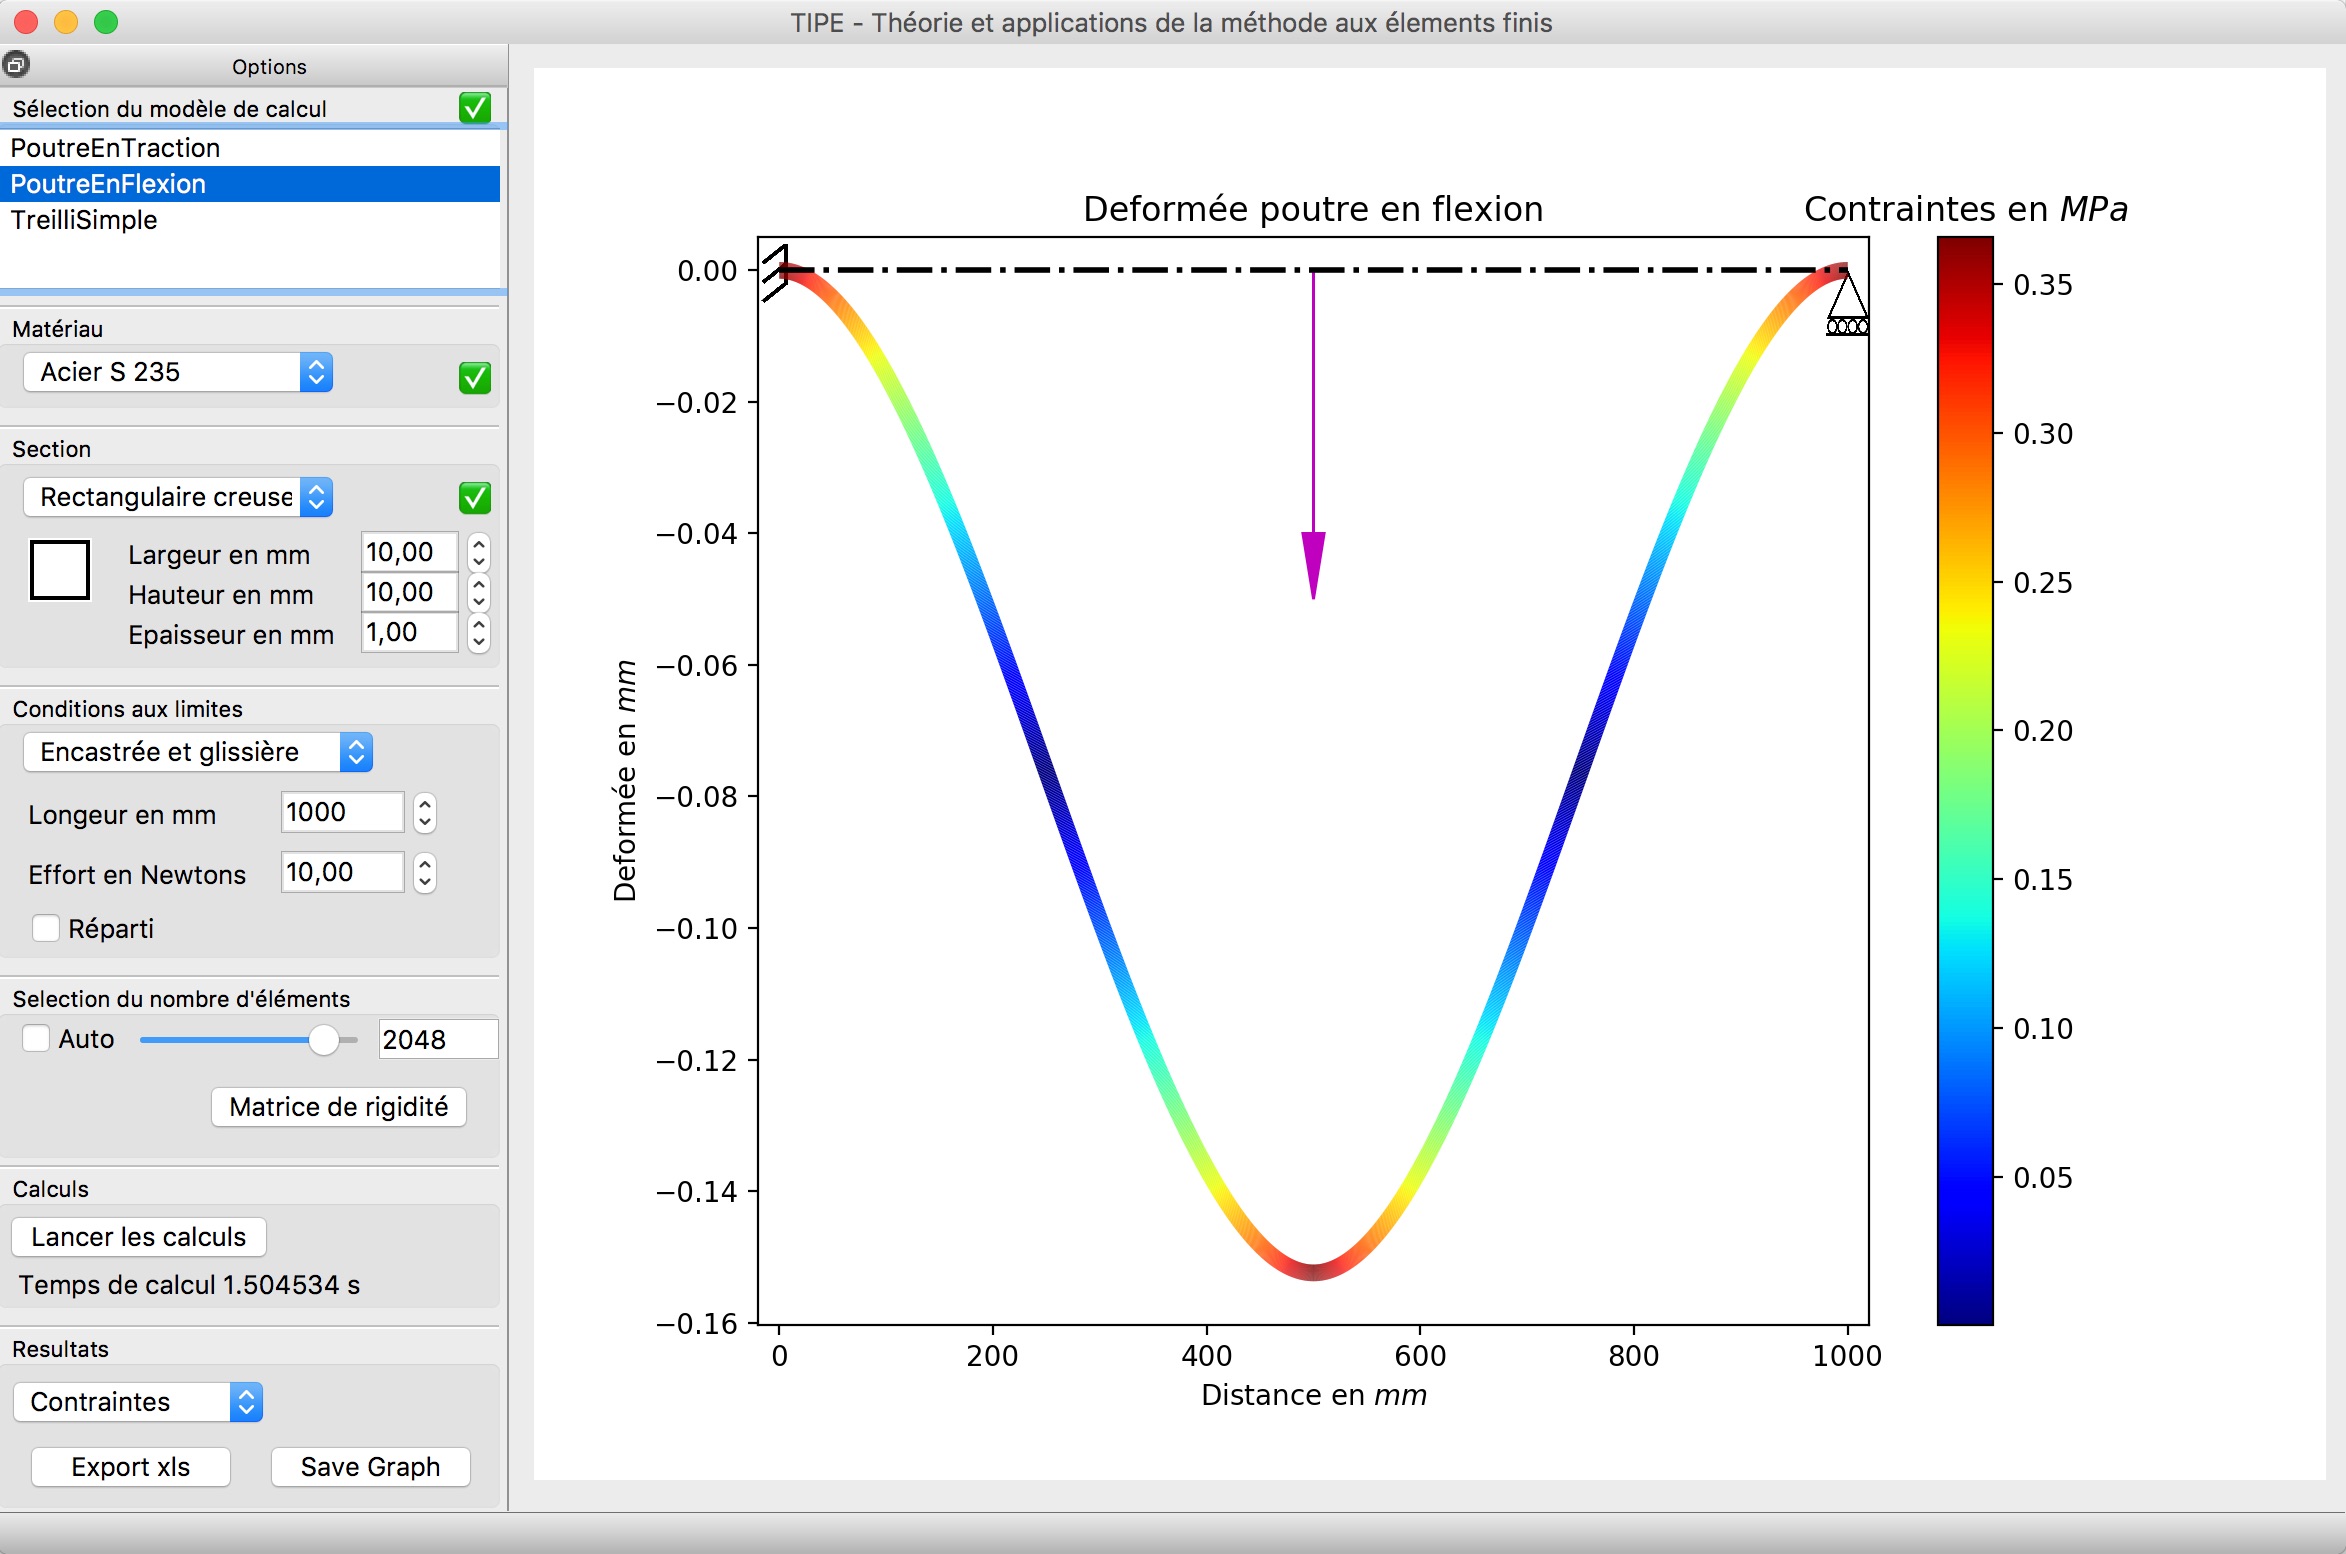This screenshot has width=2346, height=1554.
Task: Click green checkmark beside Rectangulaire creuse section
Action: coord(474,497)
